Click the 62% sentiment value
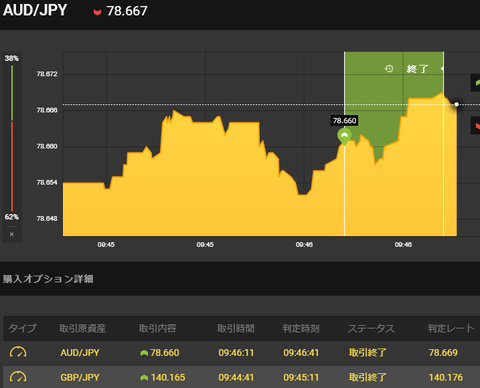Screen dimensions: 480x388 click(12, 217)
